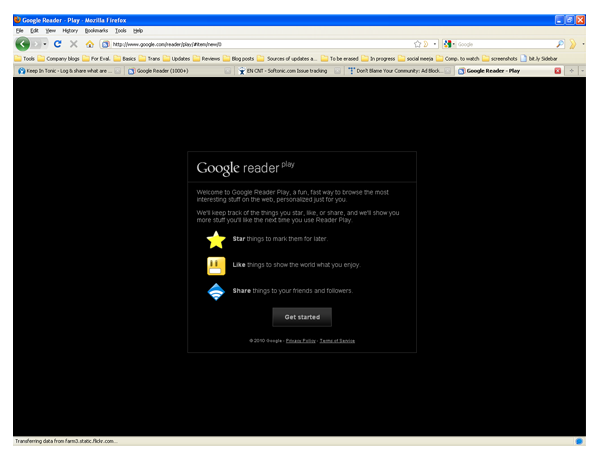Go to the Home page icon
Screen dimensions: 600x461
(90, 44)
